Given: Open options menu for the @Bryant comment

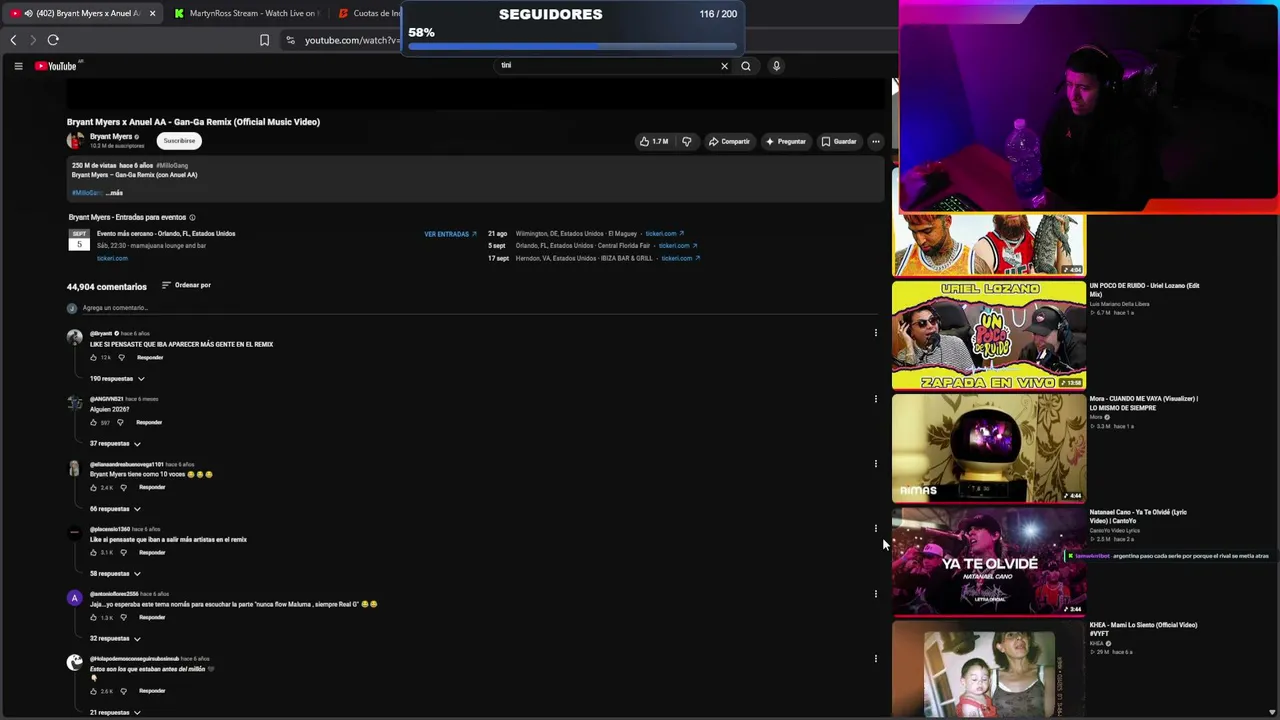Looking at the screenshot, I should (876, 333).
